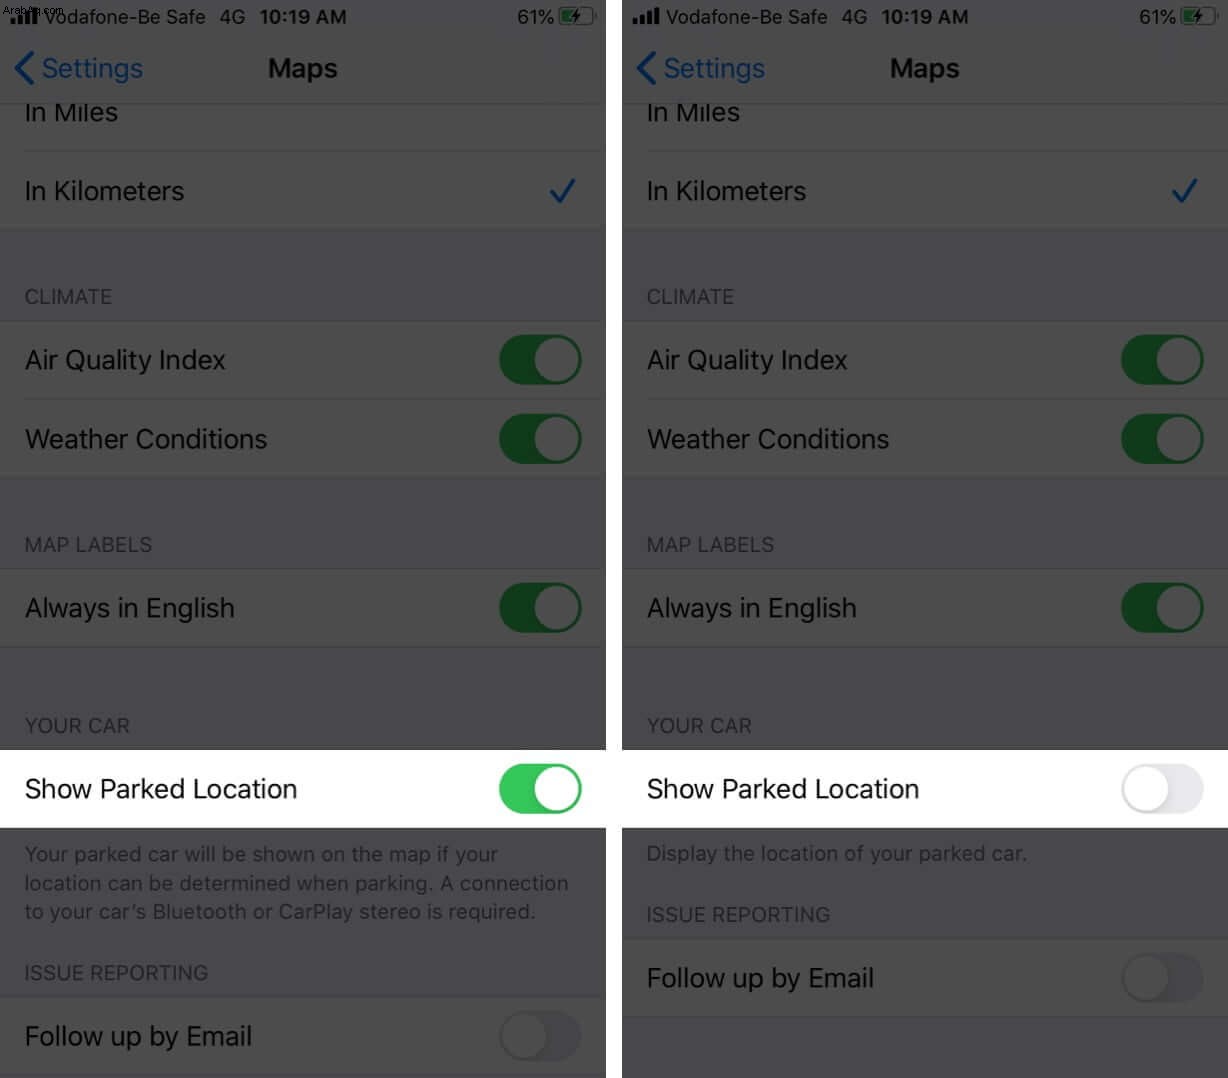Click the battery icon in the left status bar
Viewport: 1228px width, 1078px height.
coord(577,17)
